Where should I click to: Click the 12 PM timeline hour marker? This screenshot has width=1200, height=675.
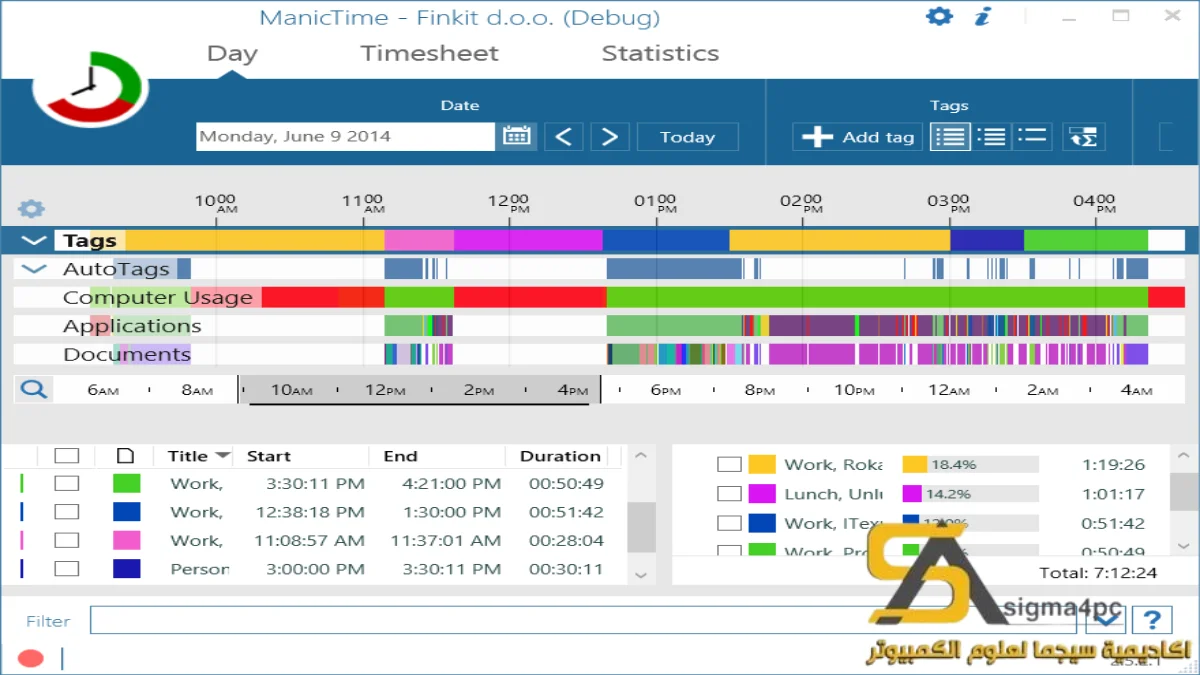coord(509,203)
